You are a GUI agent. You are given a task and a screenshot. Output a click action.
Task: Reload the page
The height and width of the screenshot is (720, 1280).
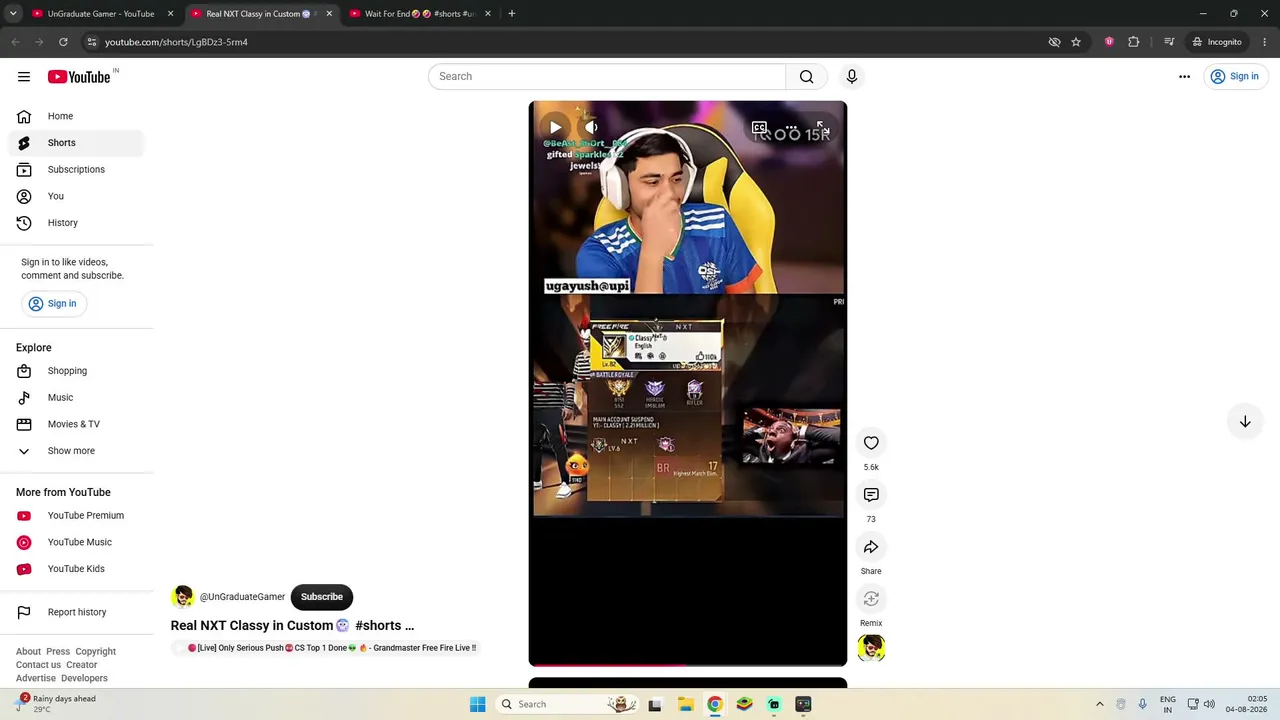(x=63, y=42)
